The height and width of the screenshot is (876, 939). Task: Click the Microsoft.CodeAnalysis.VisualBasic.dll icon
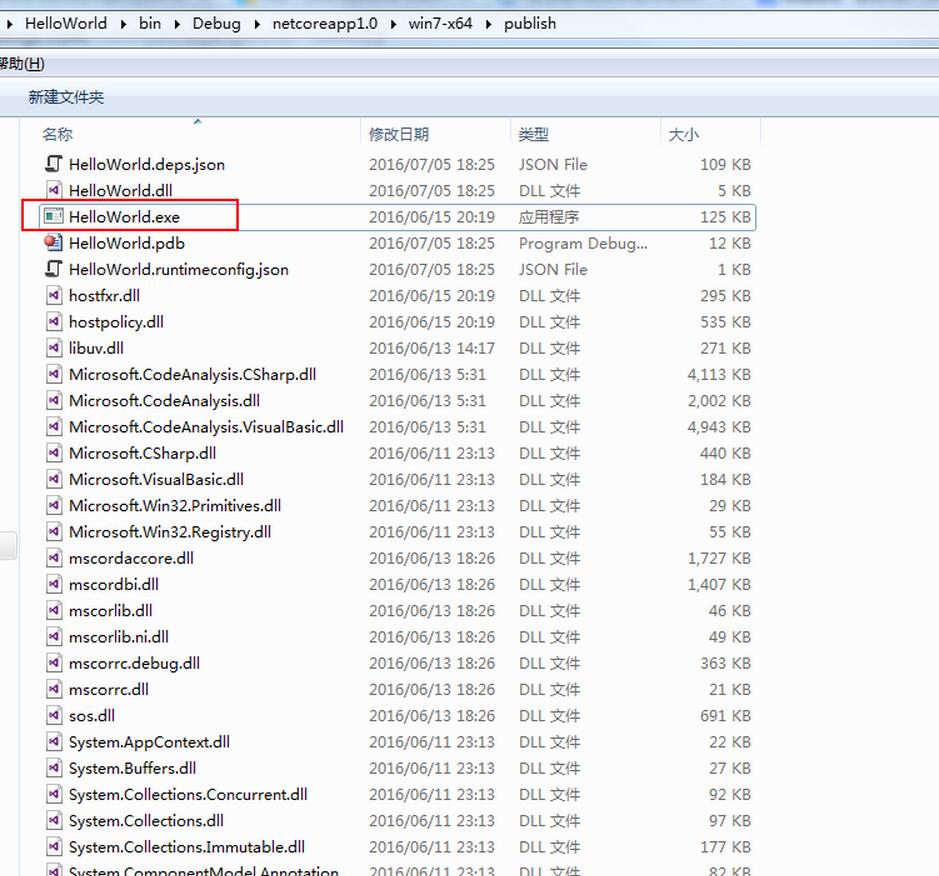[x=54, y=427]
